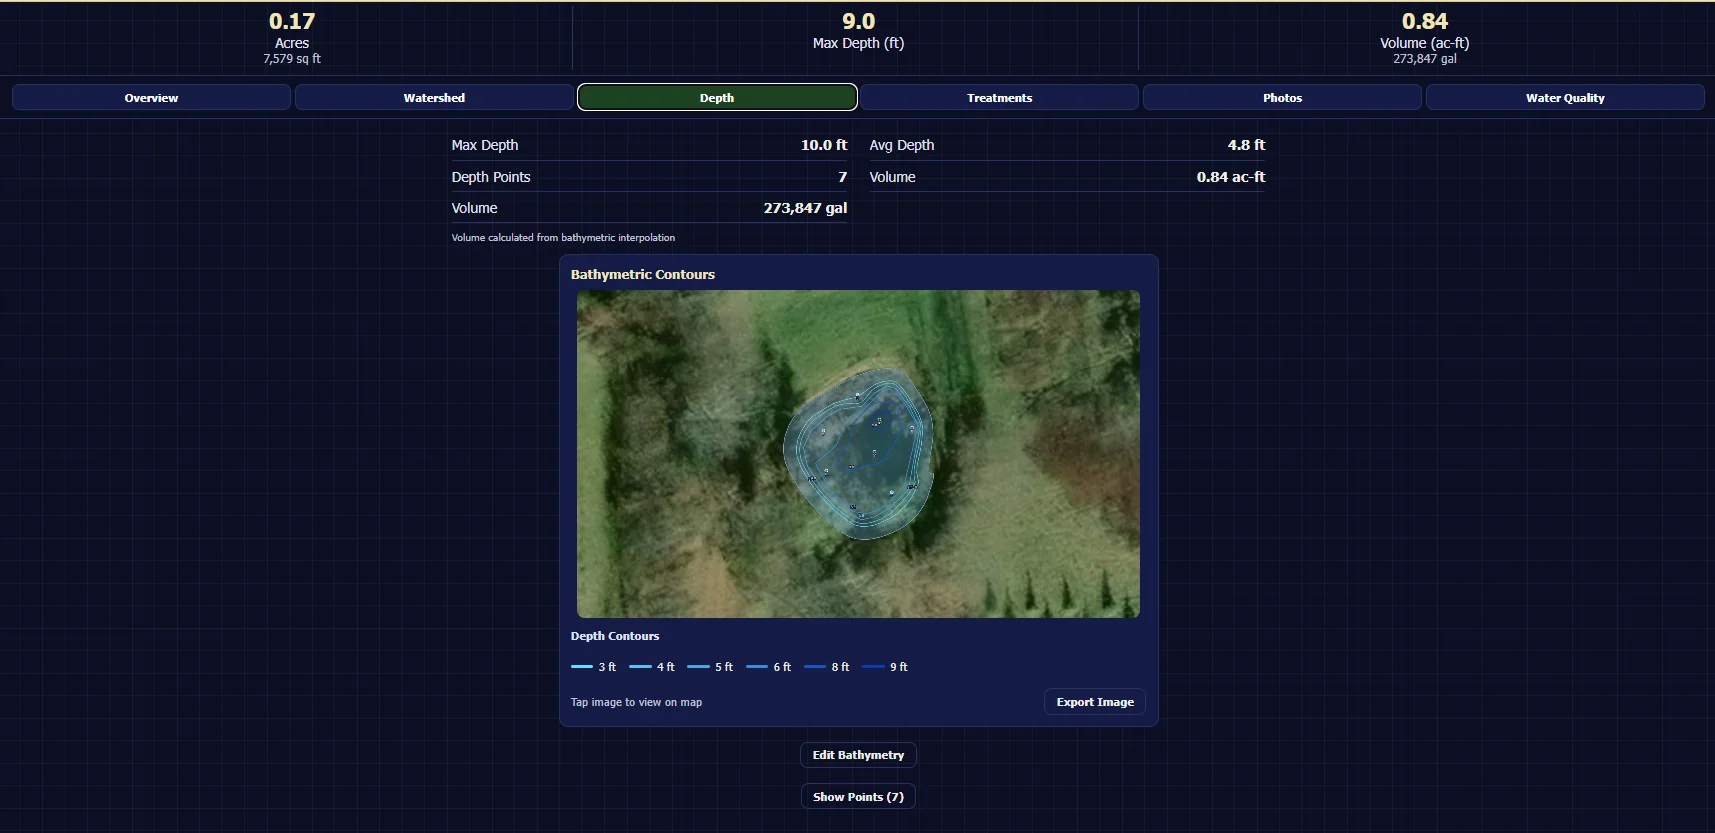The image size is (1715, 833).
Task: Click the '0.84 ac-ft' volume value
Action: pyautogui.click(x=1230, y=177)
